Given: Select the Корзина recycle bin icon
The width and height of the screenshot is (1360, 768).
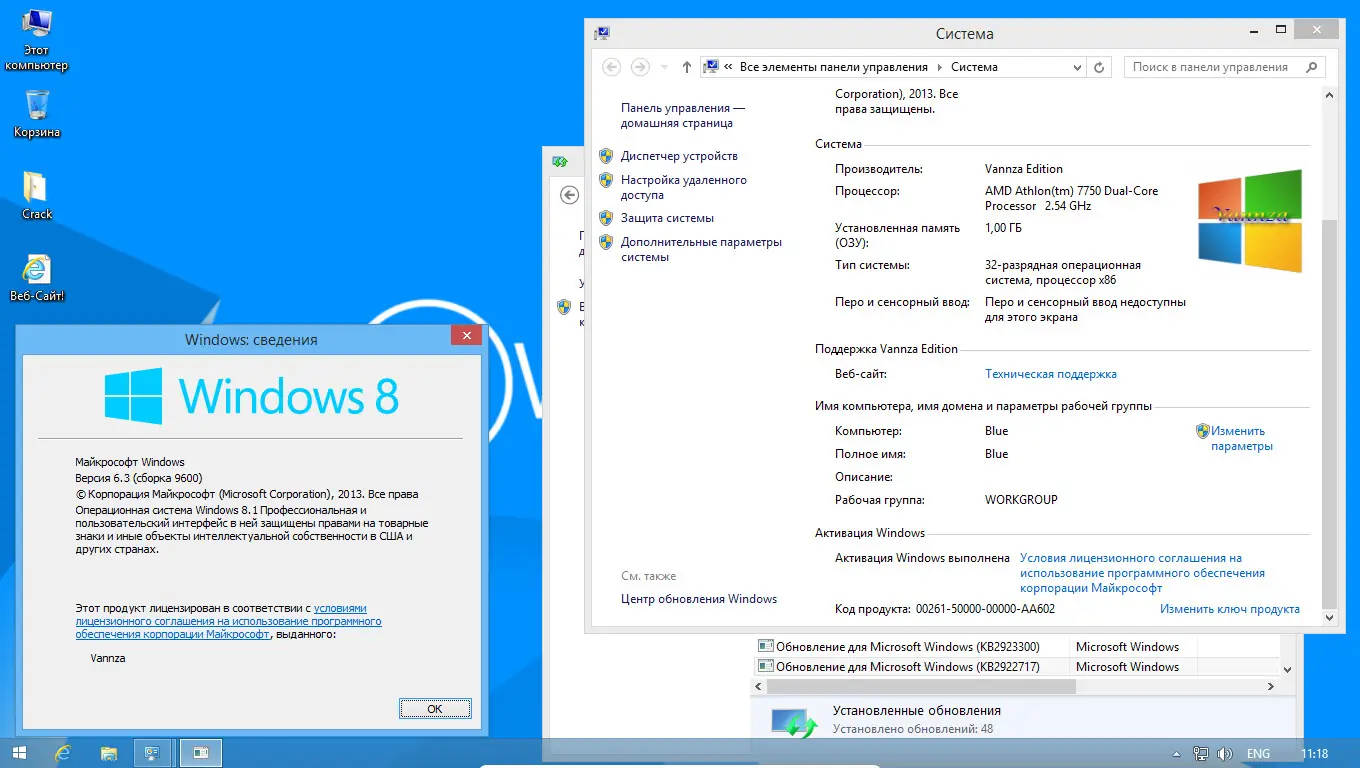Looking at the screenshot, I should point(37,113).
